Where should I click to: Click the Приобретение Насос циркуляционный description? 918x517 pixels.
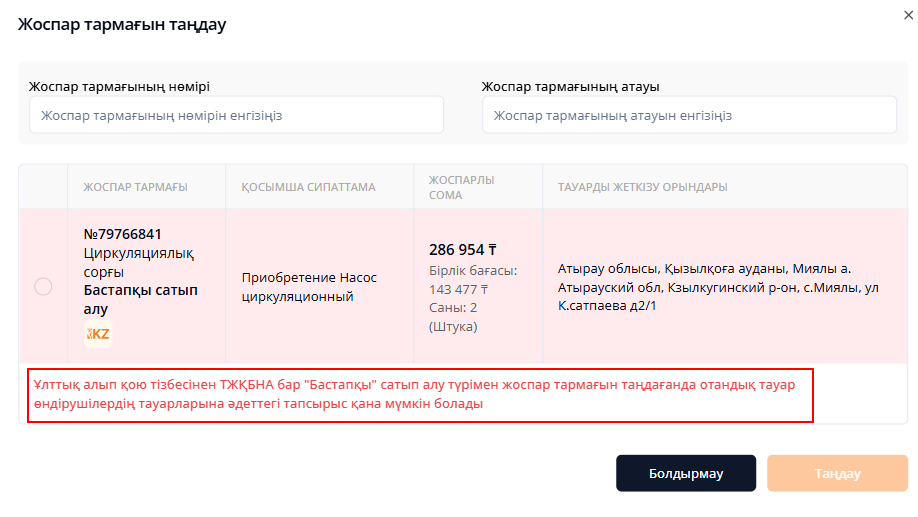click(309, 287)
